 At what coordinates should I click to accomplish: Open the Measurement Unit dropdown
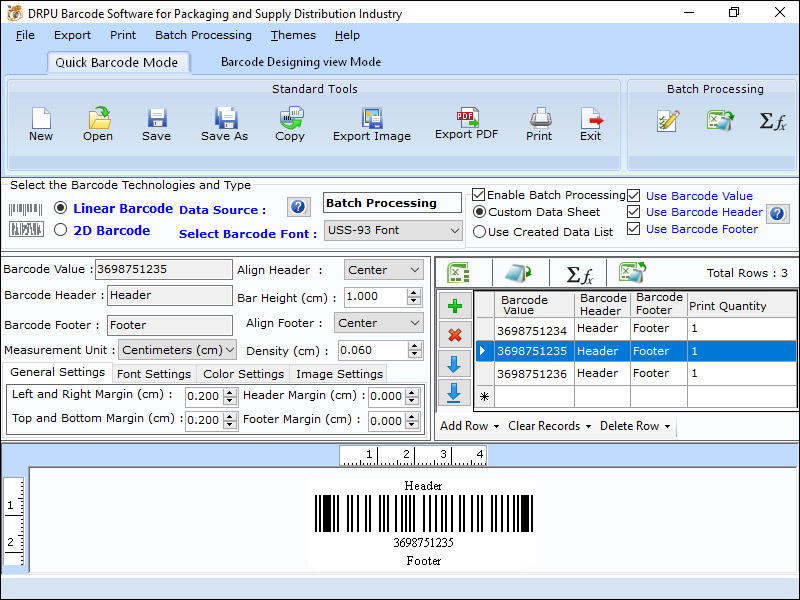coord(178,350)
